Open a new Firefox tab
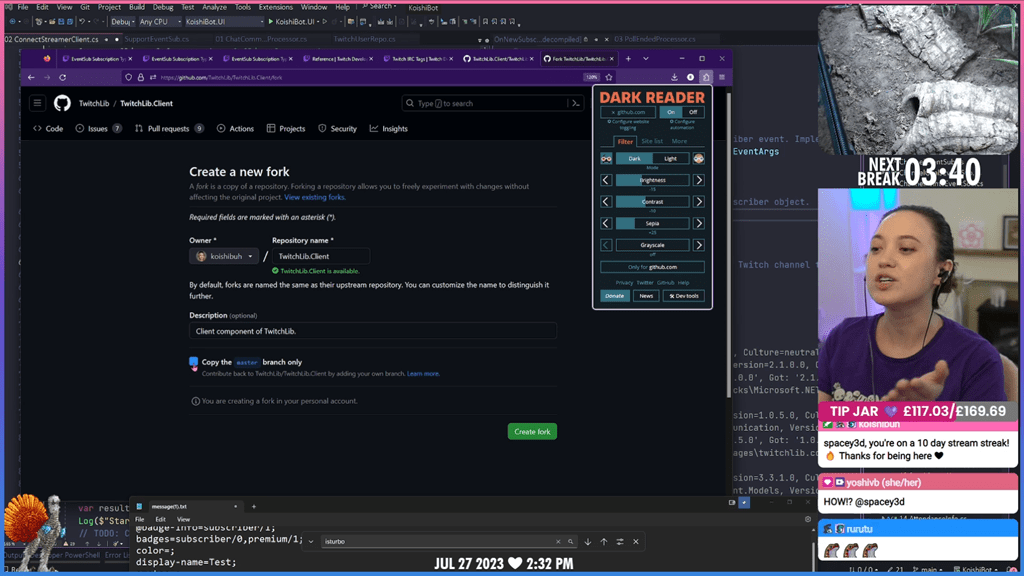 point(628,59)
